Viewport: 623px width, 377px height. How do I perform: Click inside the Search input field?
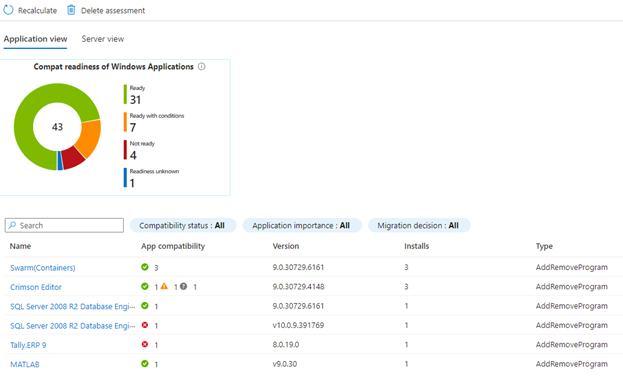pyautogui.click(x=64, y=225)
